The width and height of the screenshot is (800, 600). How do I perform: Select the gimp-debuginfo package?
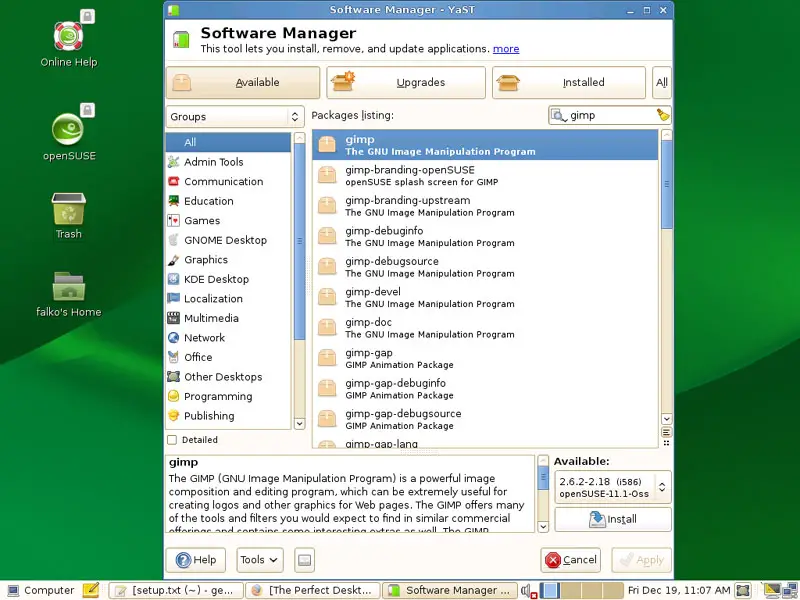485,236
